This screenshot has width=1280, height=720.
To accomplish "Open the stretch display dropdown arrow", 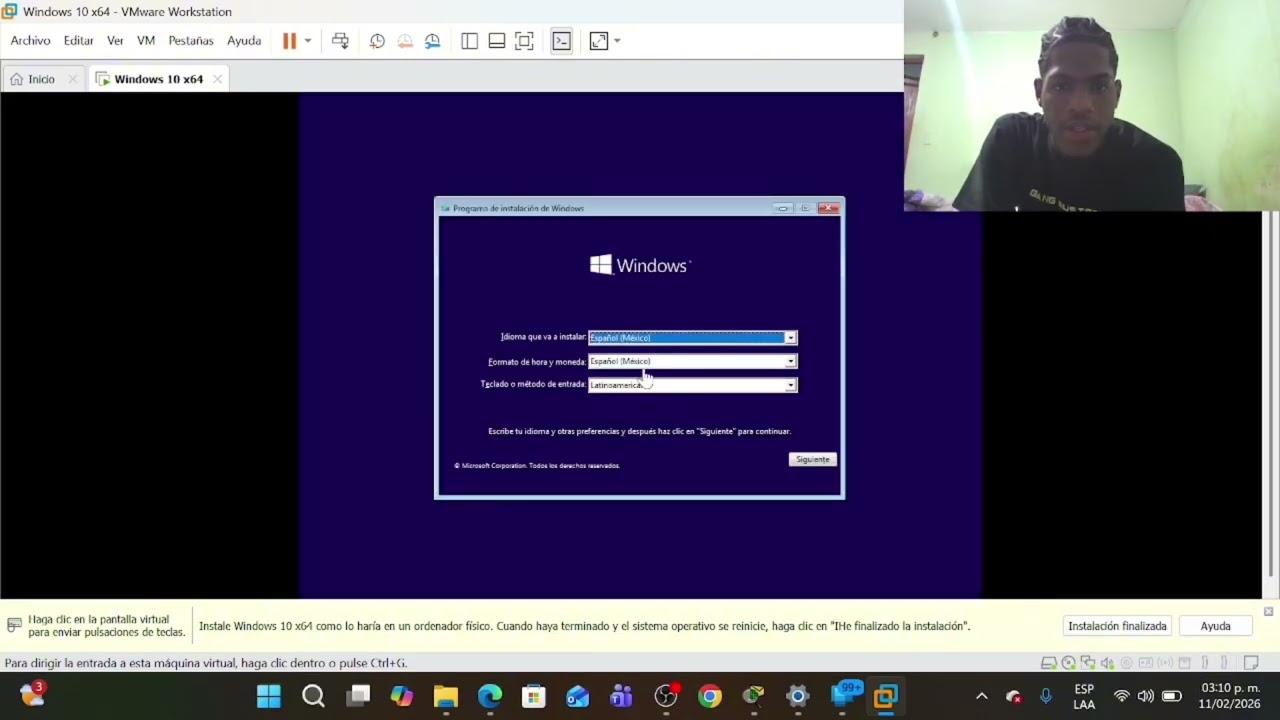I will pyautogui.click(x=617, y=41).
